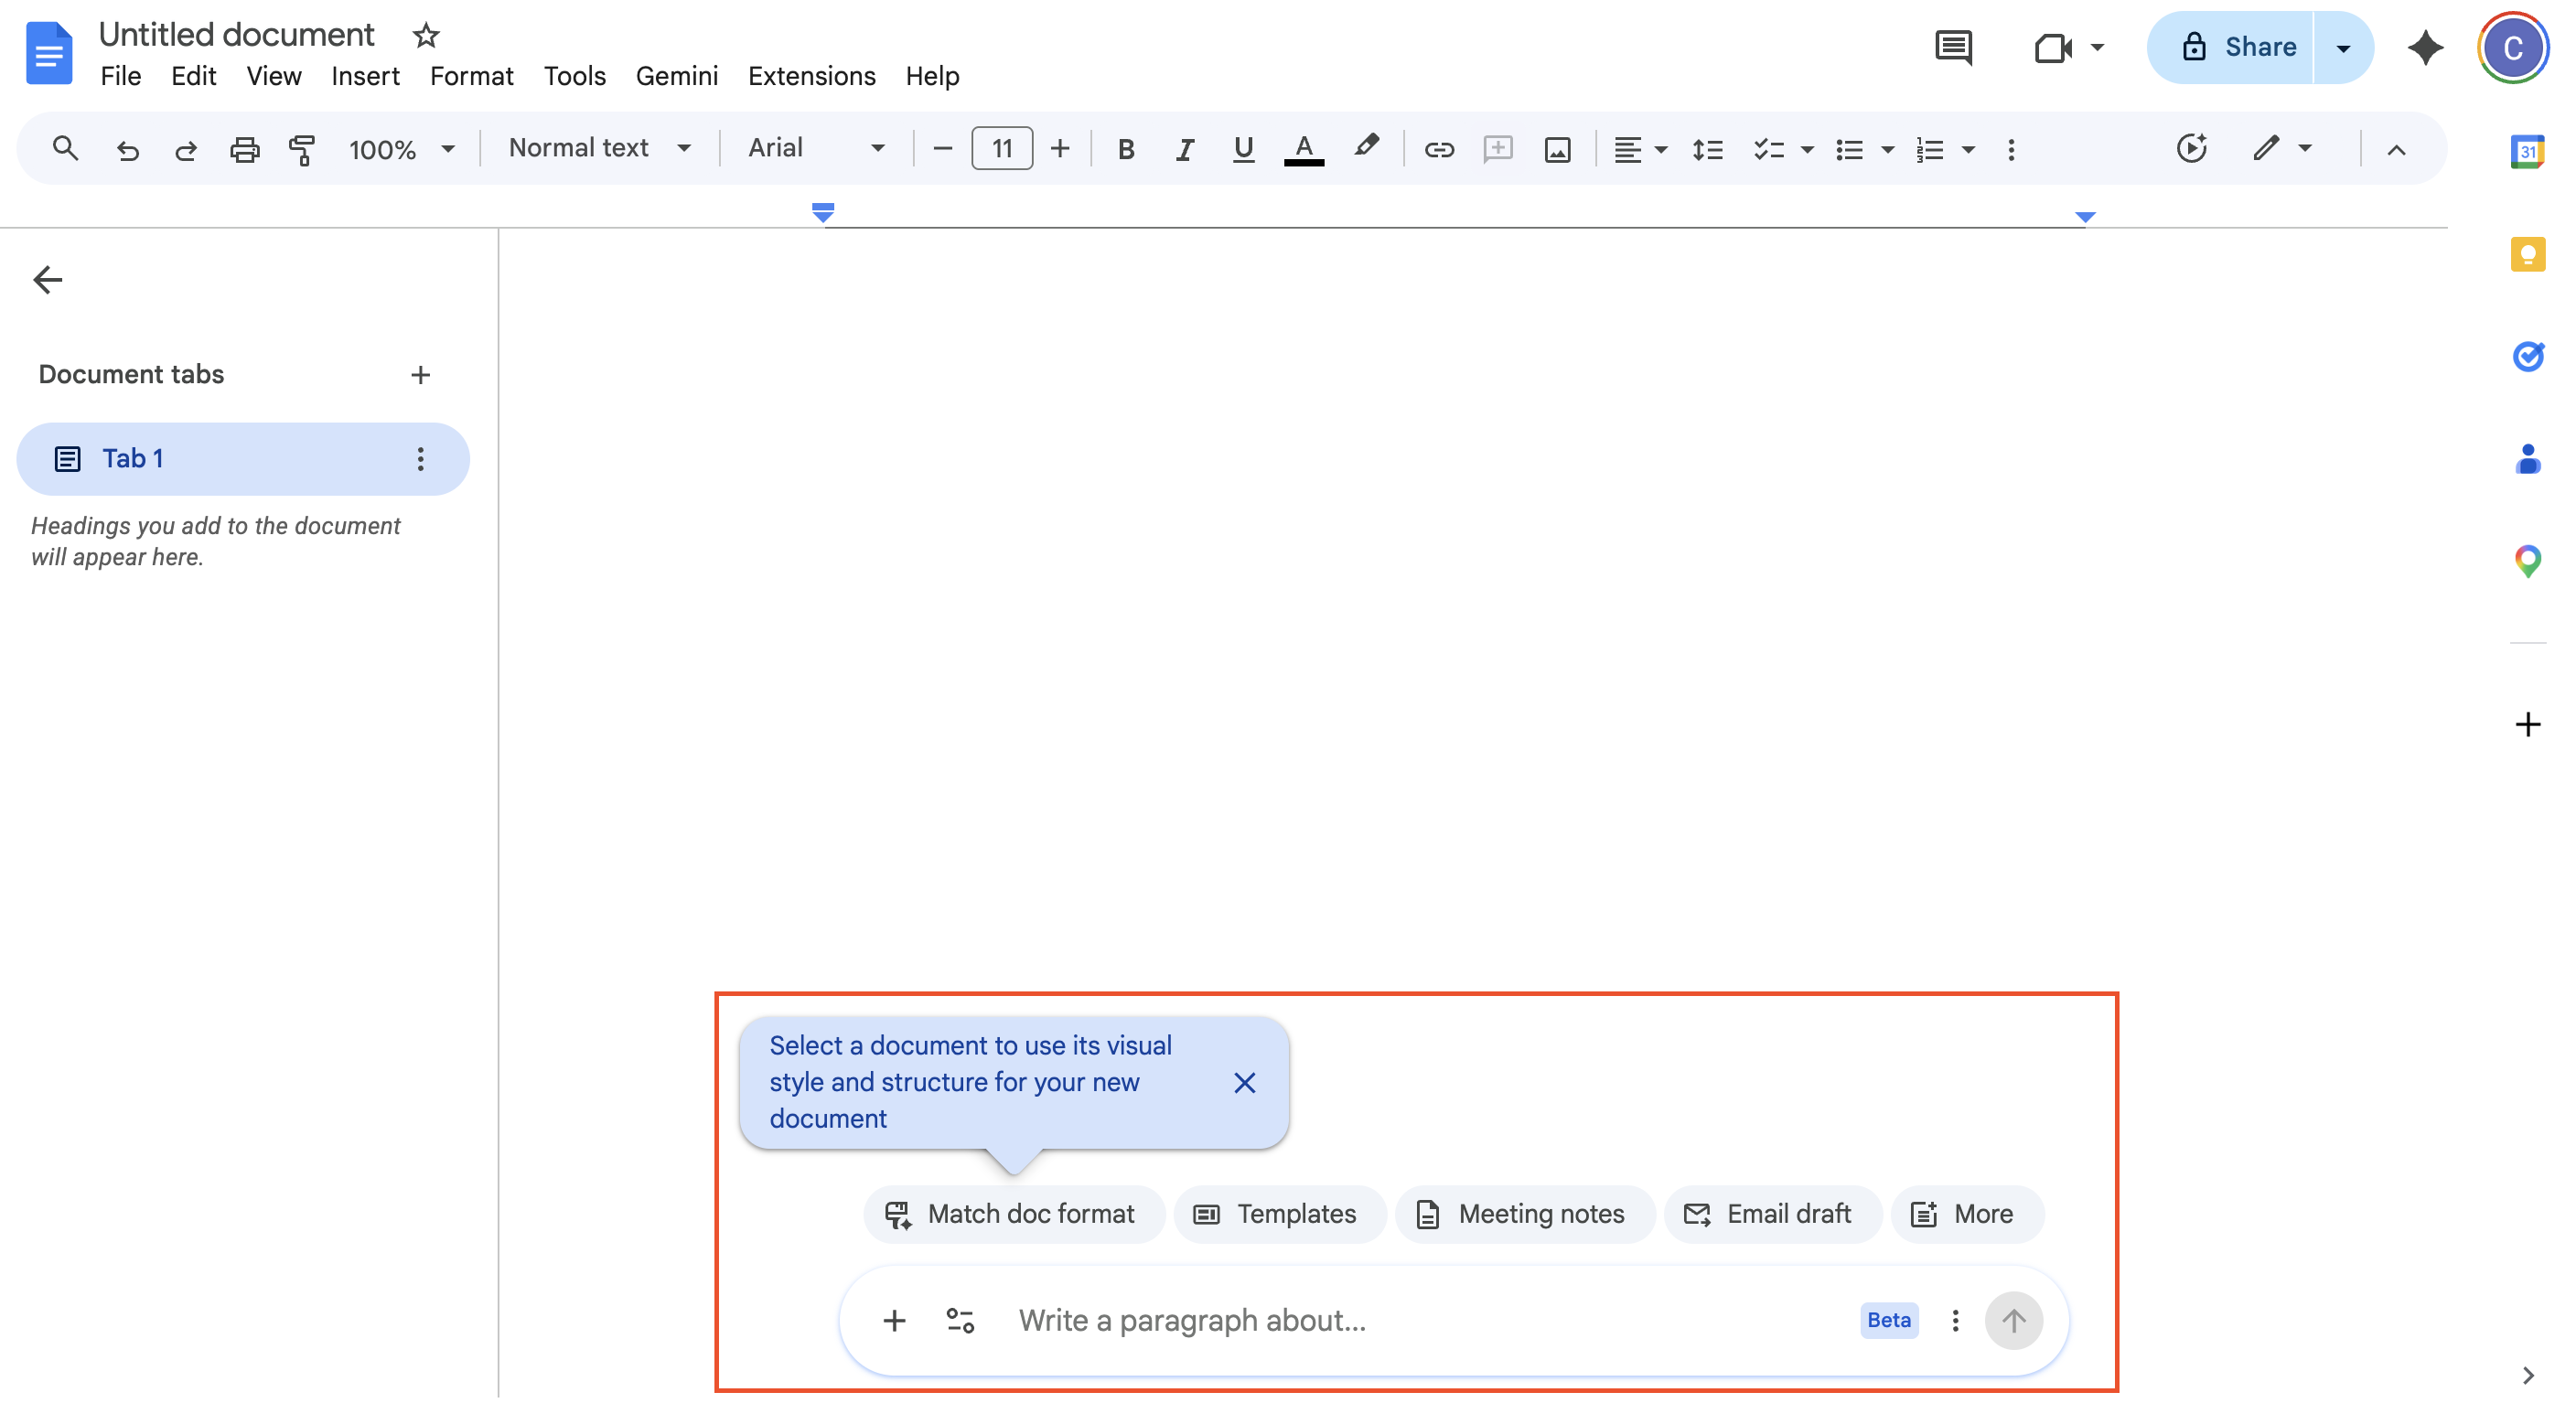This screenshot has width=2576, height=1403.
Task: Click the paint format roller icon
Action: (302, 149)
